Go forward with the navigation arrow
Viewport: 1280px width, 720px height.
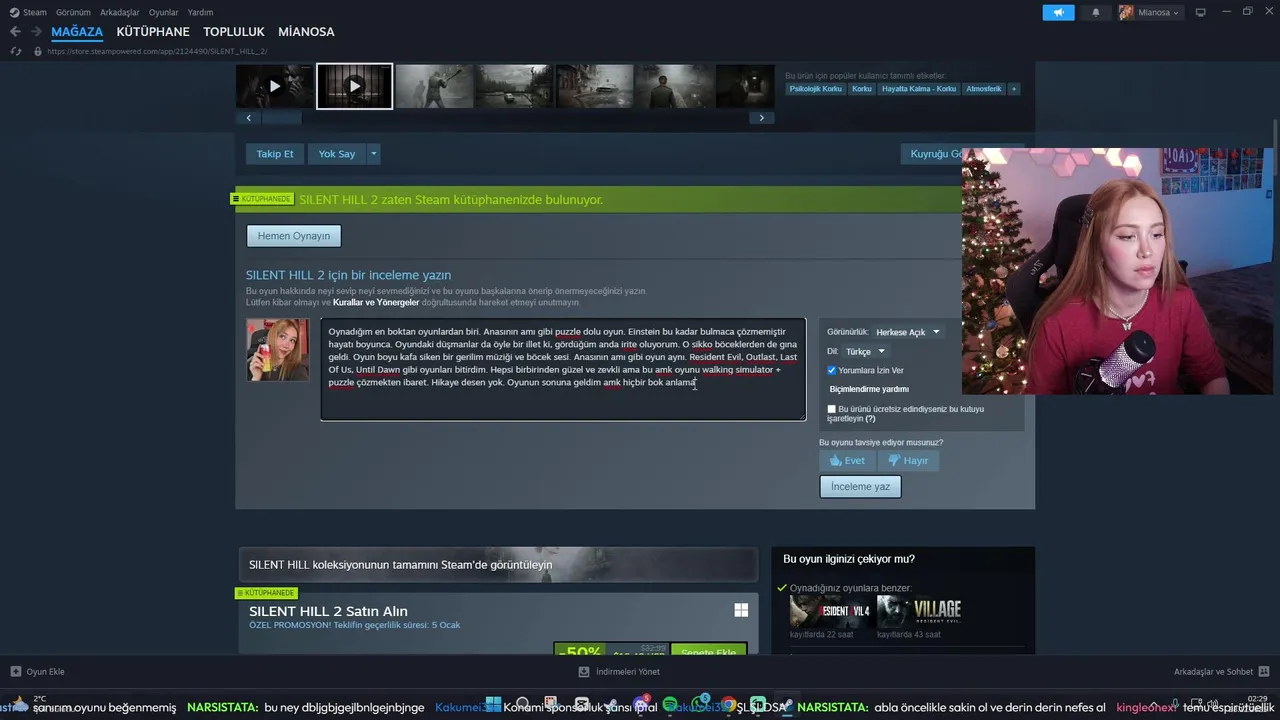(x=37, y=32)
